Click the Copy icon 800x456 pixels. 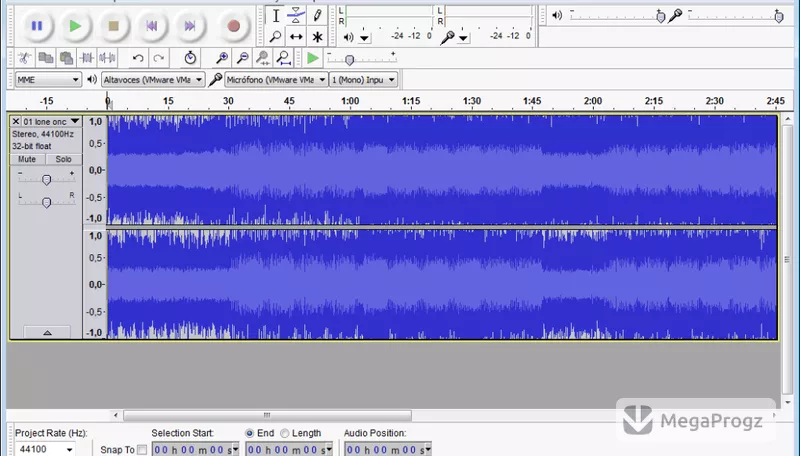point(45,58)
